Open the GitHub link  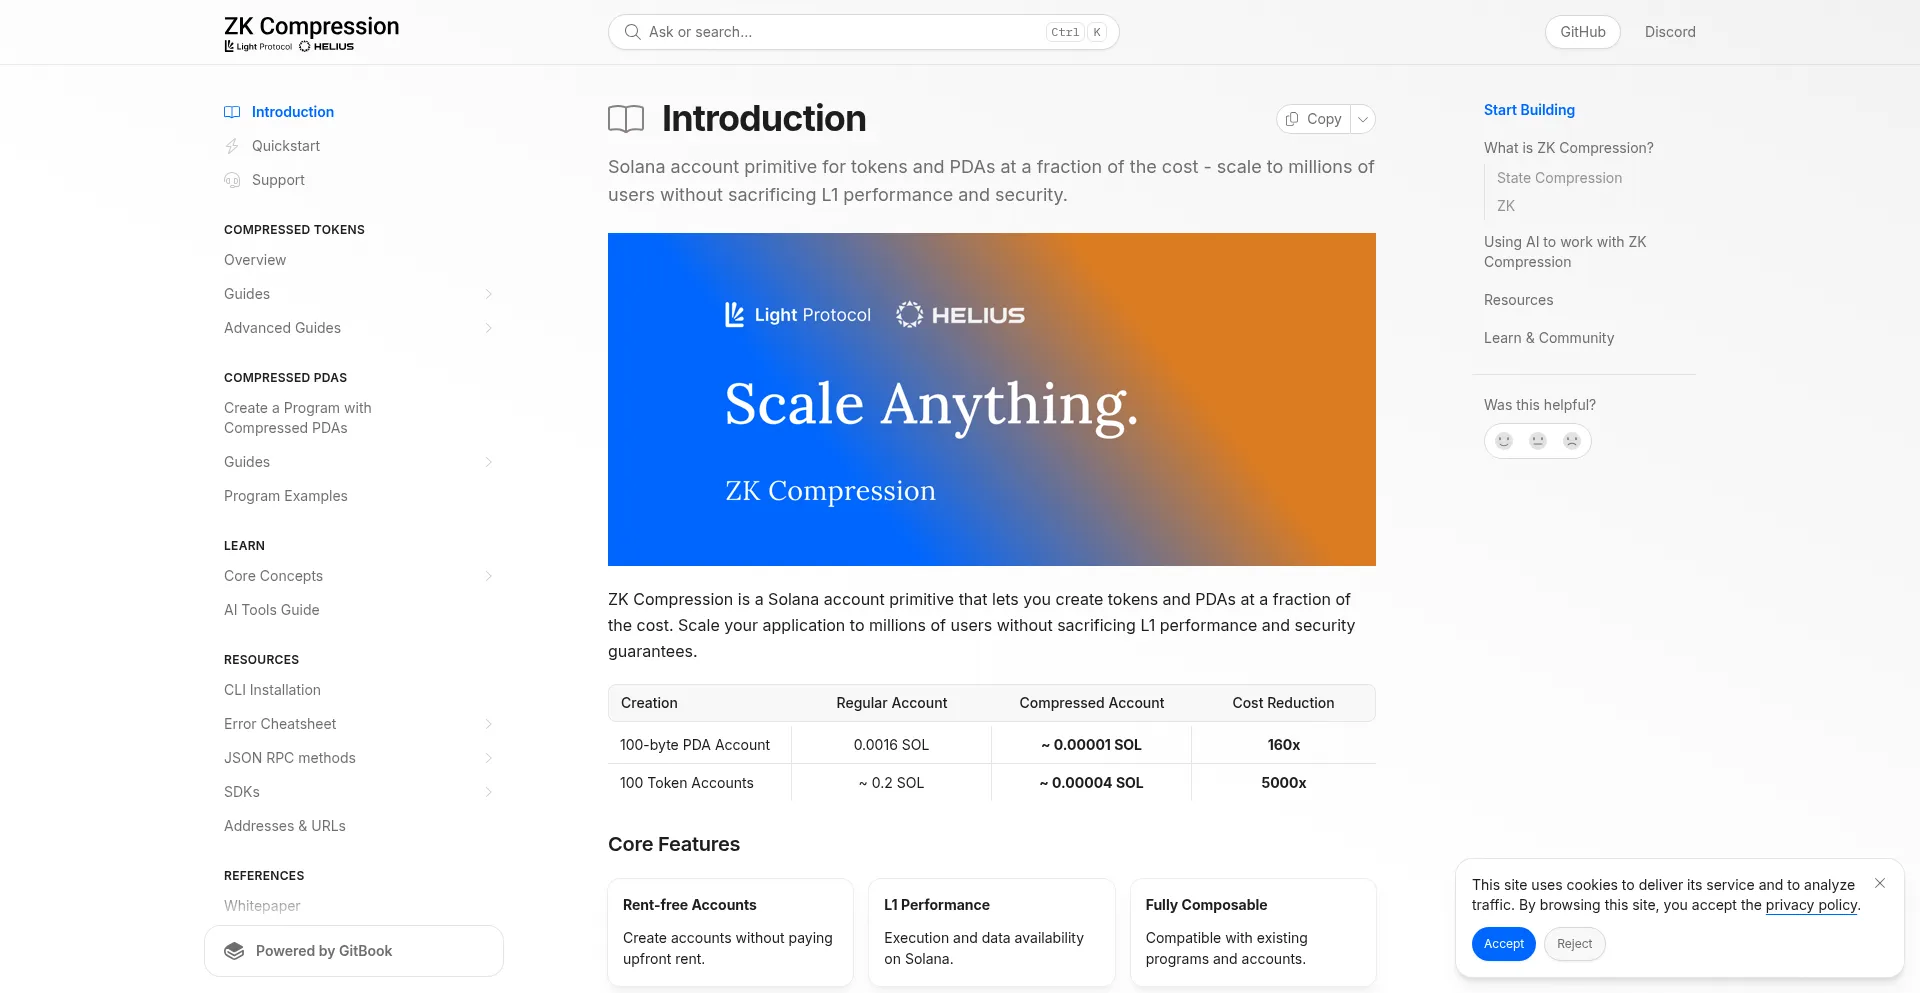coord(1582,32)
